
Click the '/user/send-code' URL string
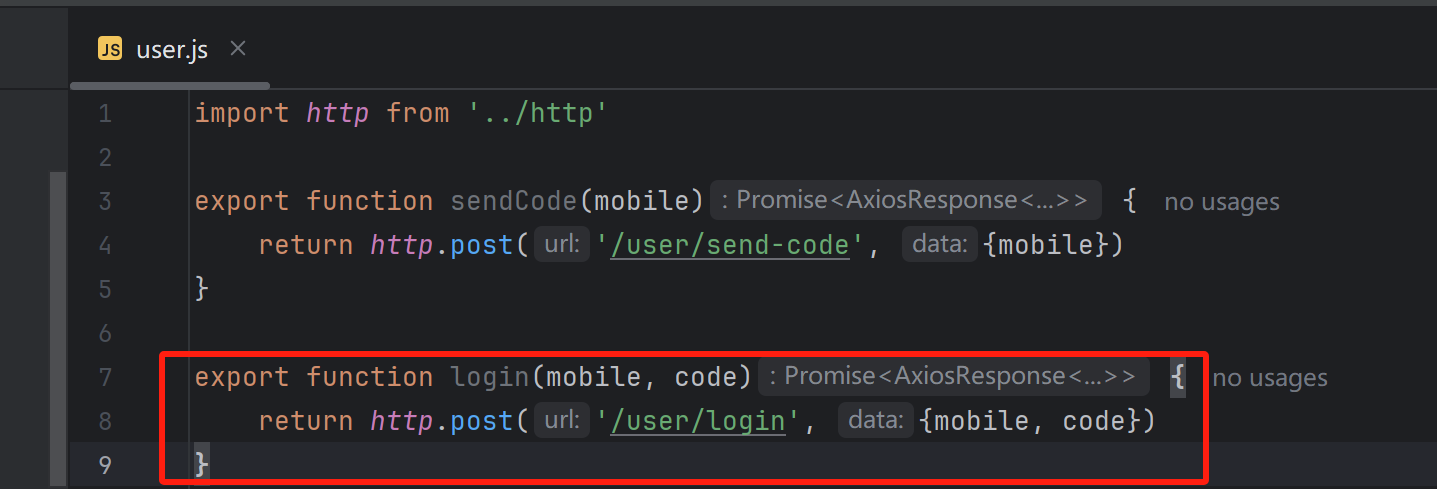point(731,245)
